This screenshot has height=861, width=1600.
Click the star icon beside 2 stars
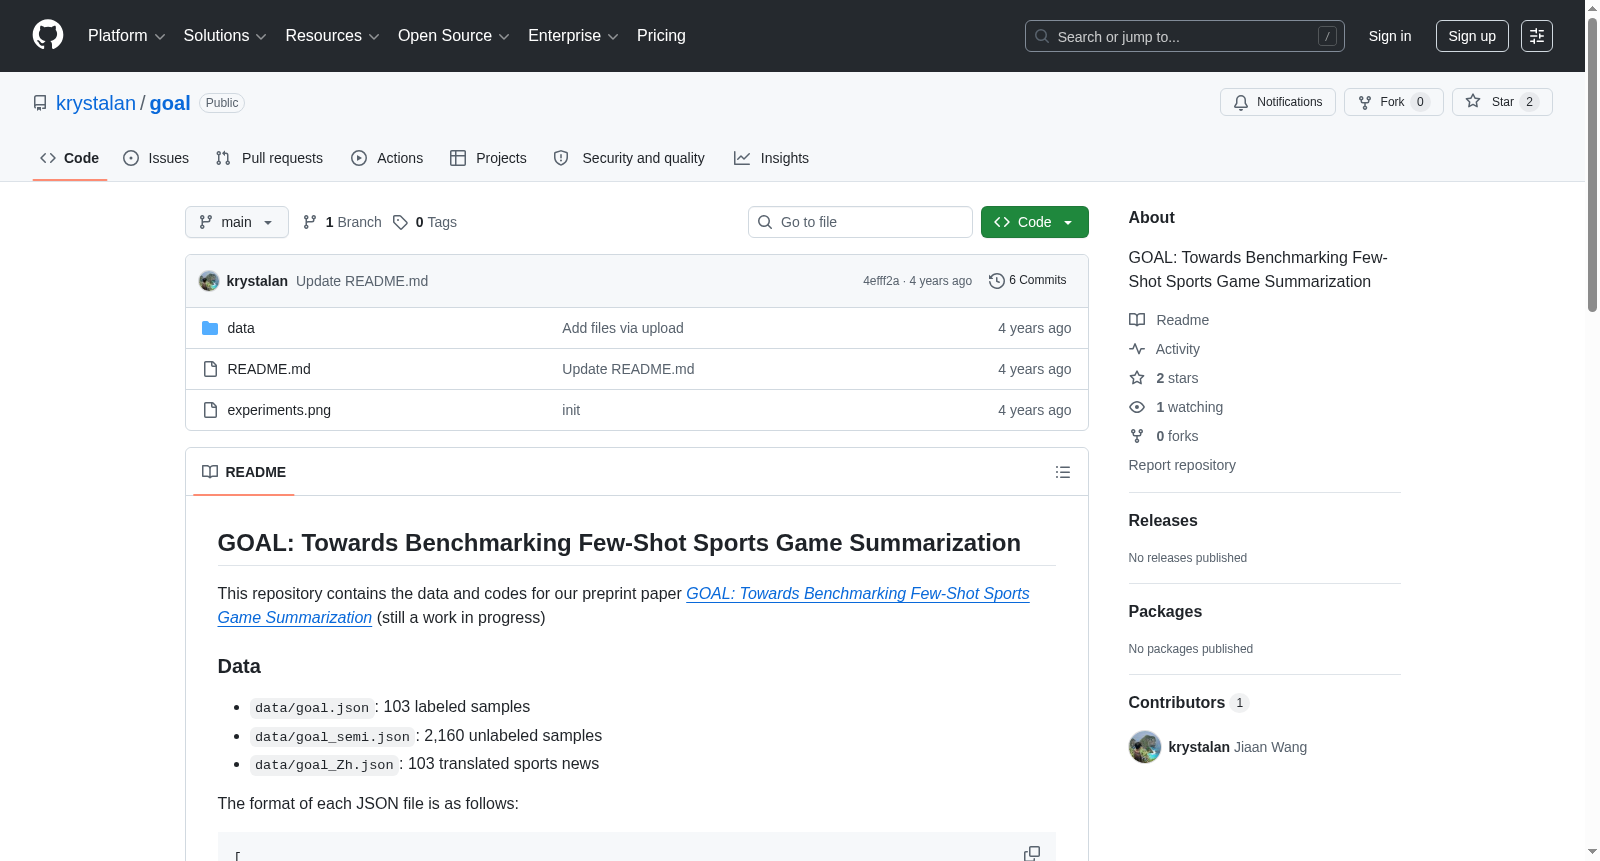(1137, 378)
